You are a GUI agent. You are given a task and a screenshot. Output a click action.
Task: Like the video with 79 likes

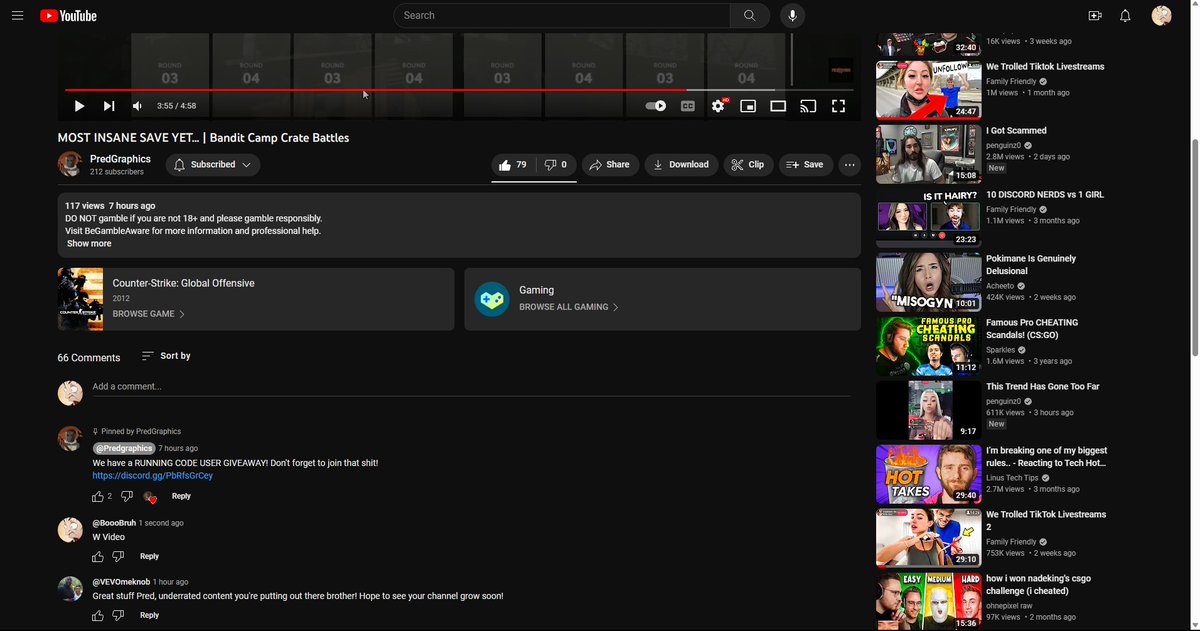click(x=513, y=165)
